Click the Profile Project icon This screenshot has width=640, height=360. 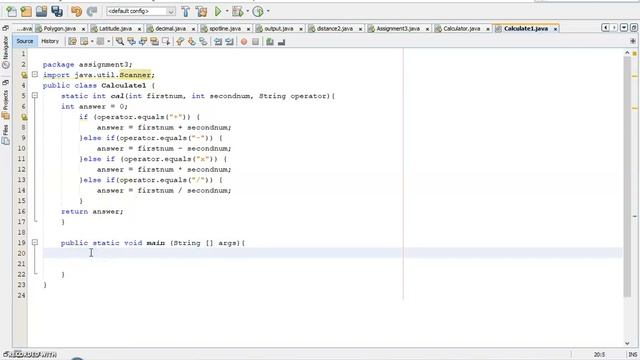pyautogui.click(x=258, y=11)
